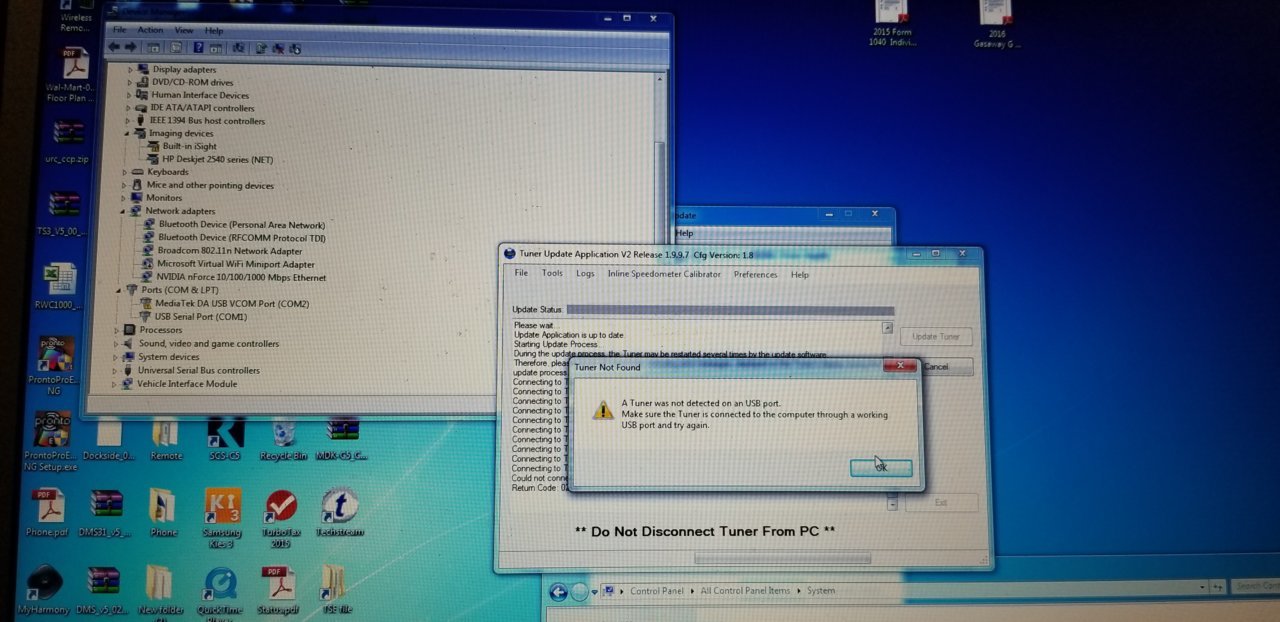Collapse the Imaging devices node

[x=127, y=133]
